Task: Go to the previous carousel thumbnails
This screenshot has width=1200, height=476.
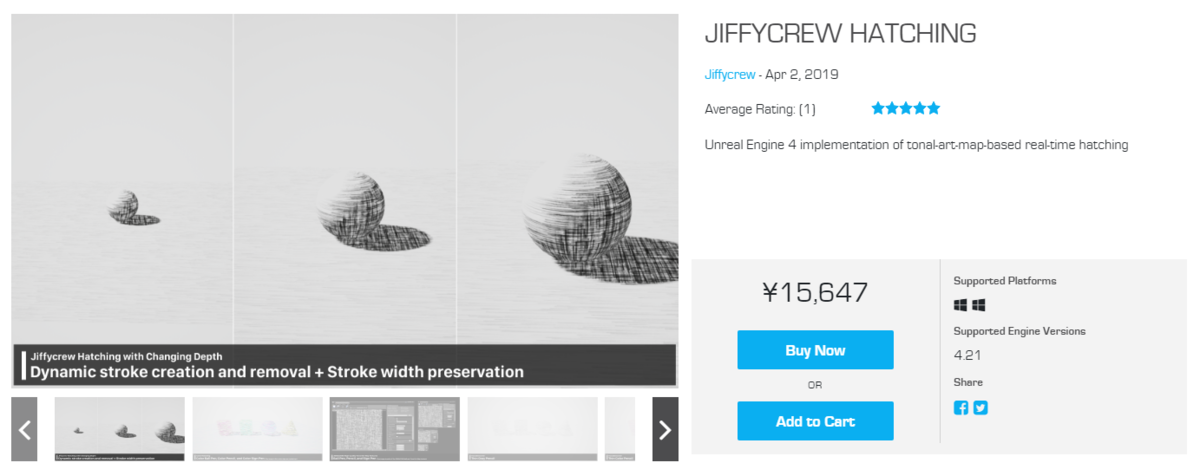Action: 25,429
